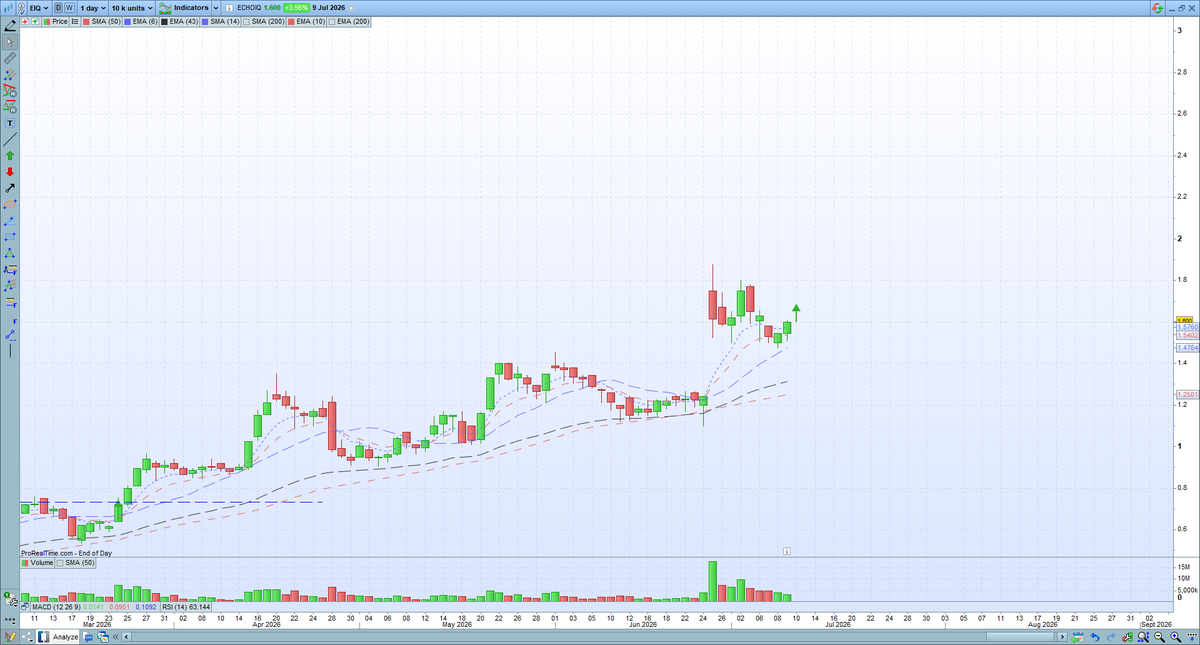Select the ruler measurement tool

[x=10, y=58]
